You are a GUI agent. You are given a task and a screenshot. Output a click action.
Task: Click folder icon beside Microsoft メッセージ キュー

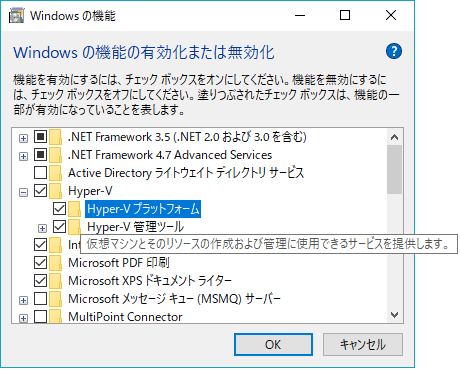pos(55,299)
